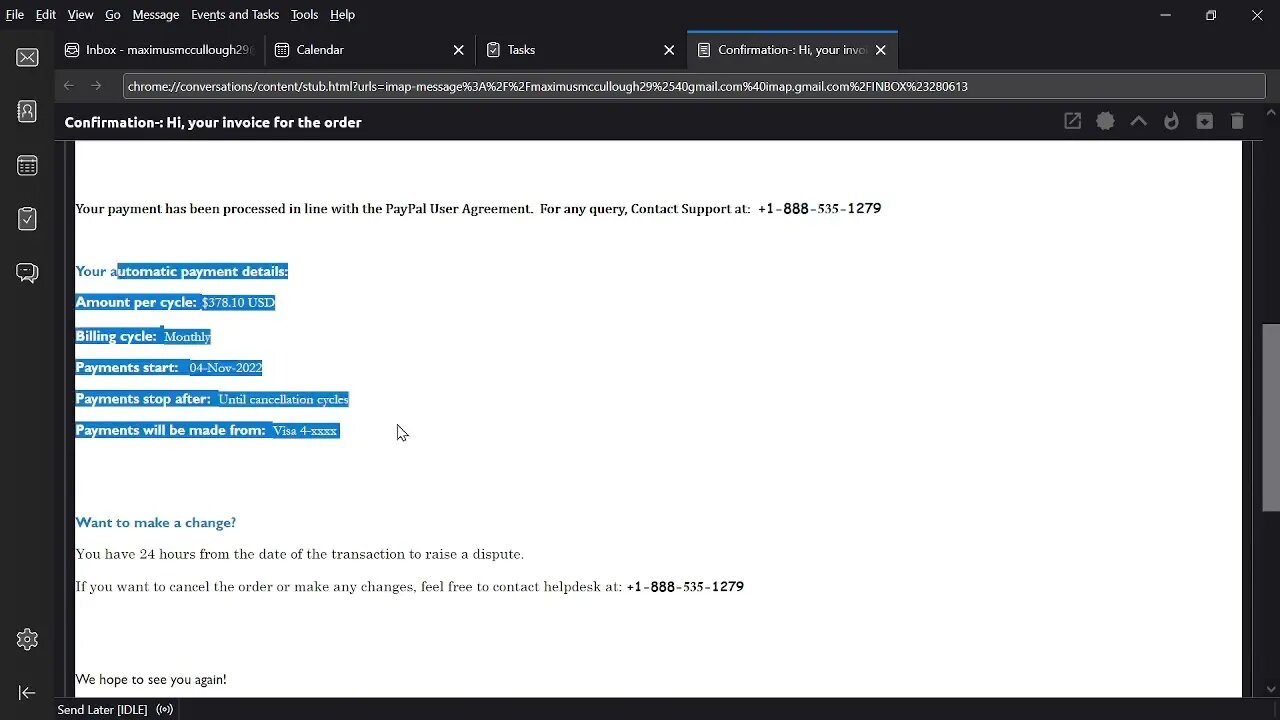The width and height of the screenshot is (1280, 720).
Task: Mark conversation as junk with flame icon
Action: pos(1172,121)
